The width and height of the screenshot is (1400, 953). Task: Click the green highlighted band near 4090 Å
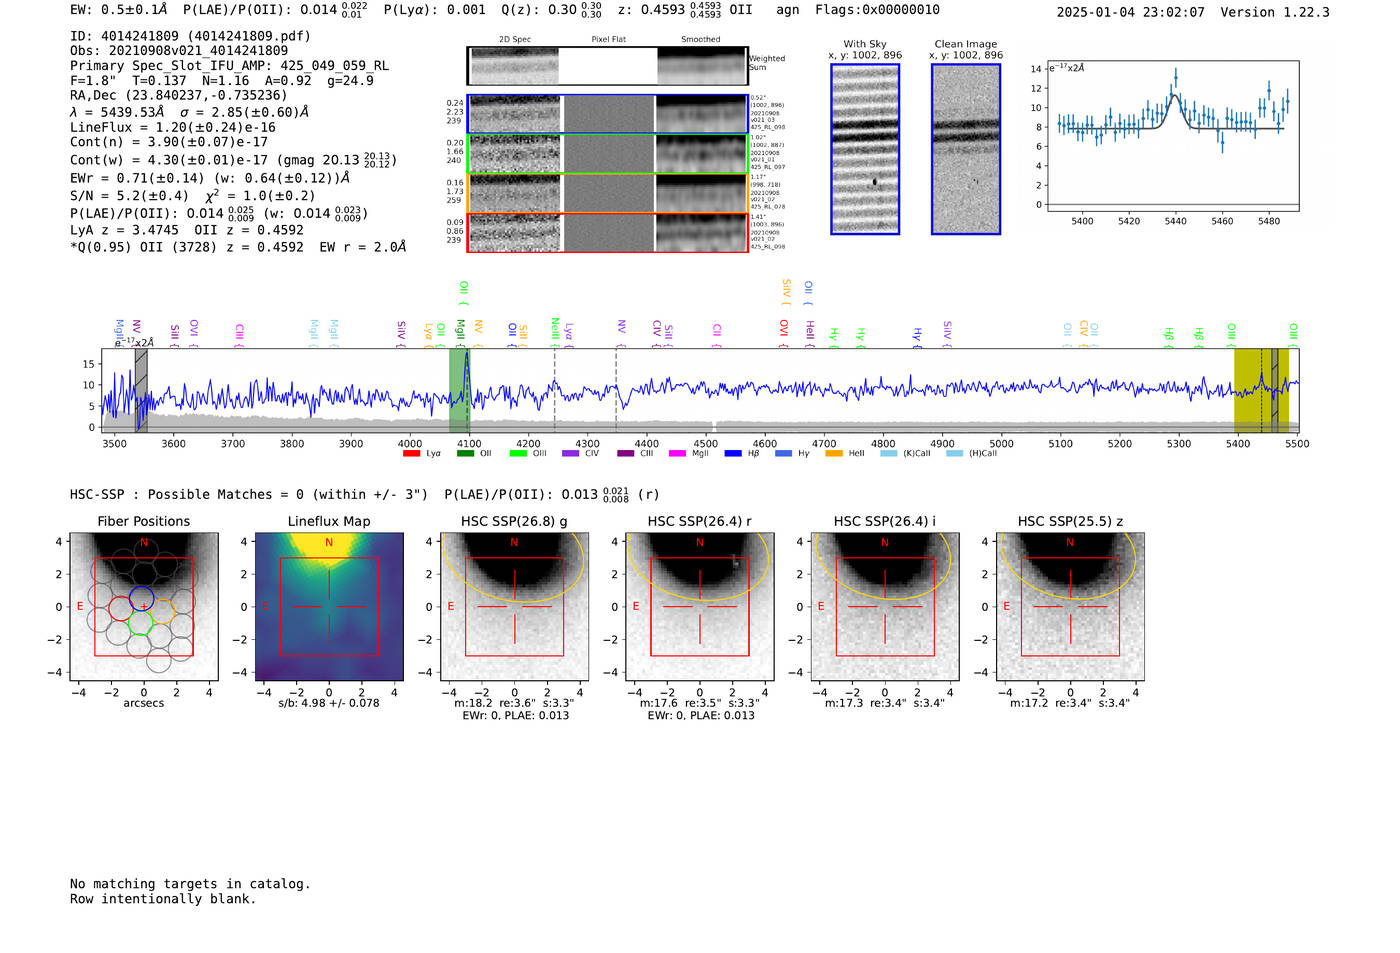click(459, 390)
